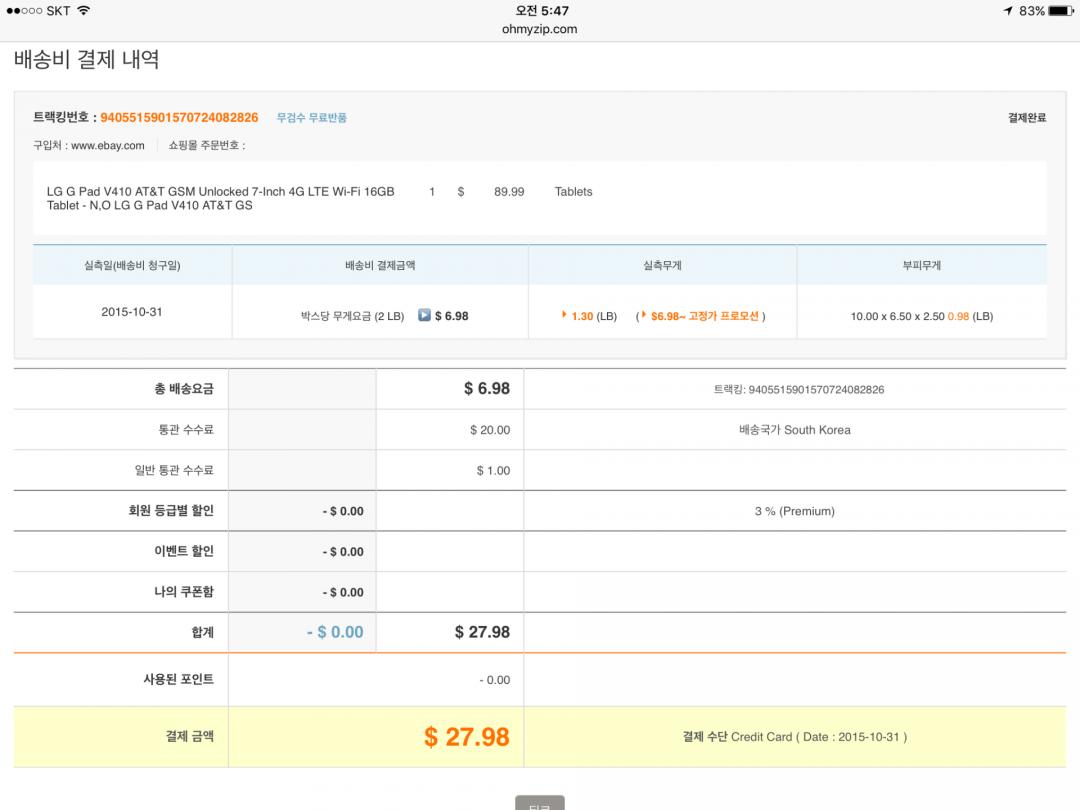Image resolution: width=1080 pixels, height=810 pixels.
Task: Tap the clock in the status bar
Action: coord(542,11)
